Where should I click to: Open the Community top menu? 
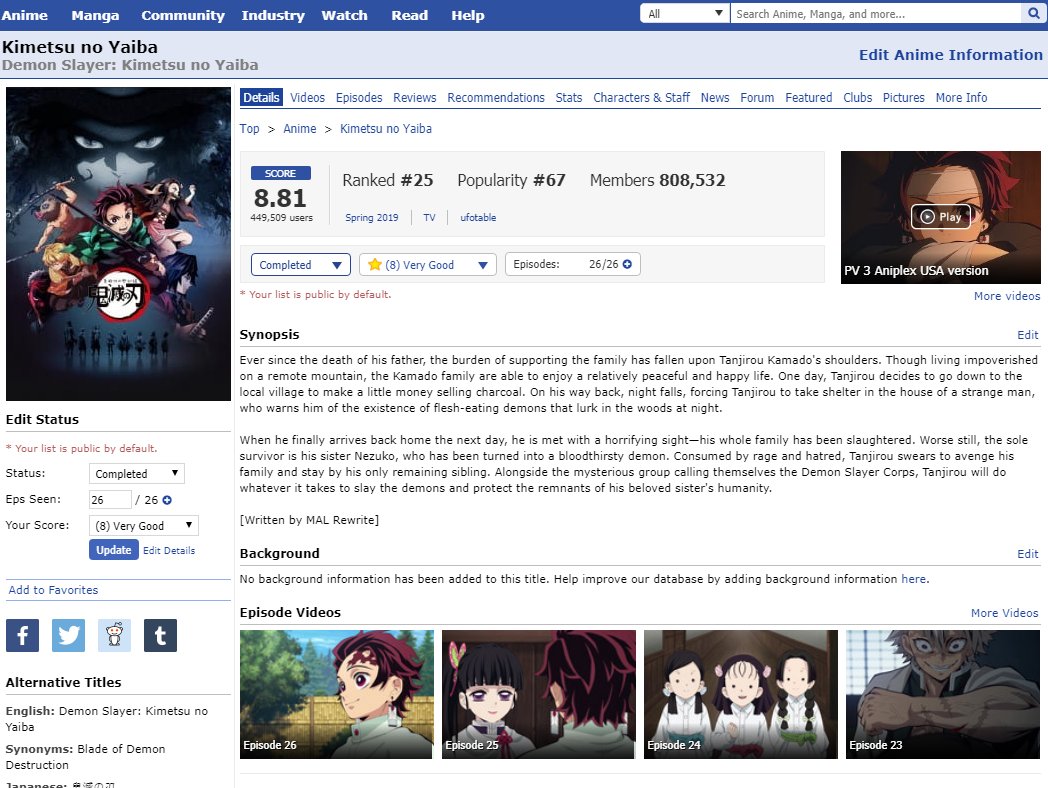tap(182, 15)
